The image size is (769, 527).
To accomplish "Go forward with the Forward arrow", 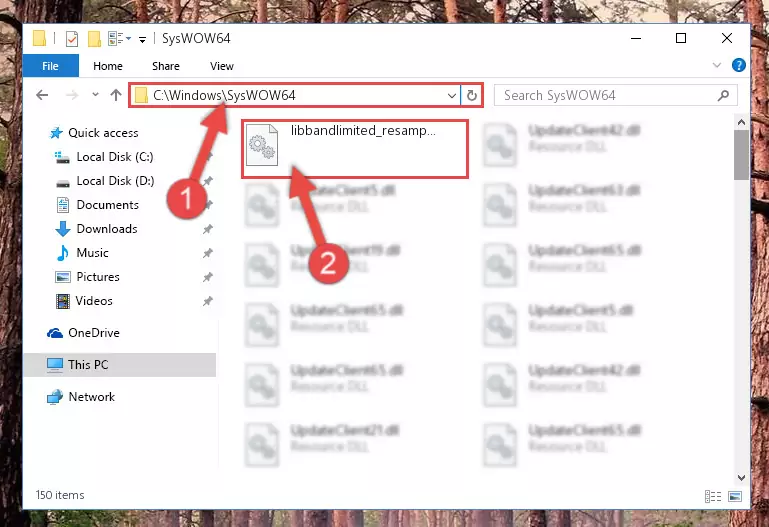I will pyautogui.click(x=72, y=95).
